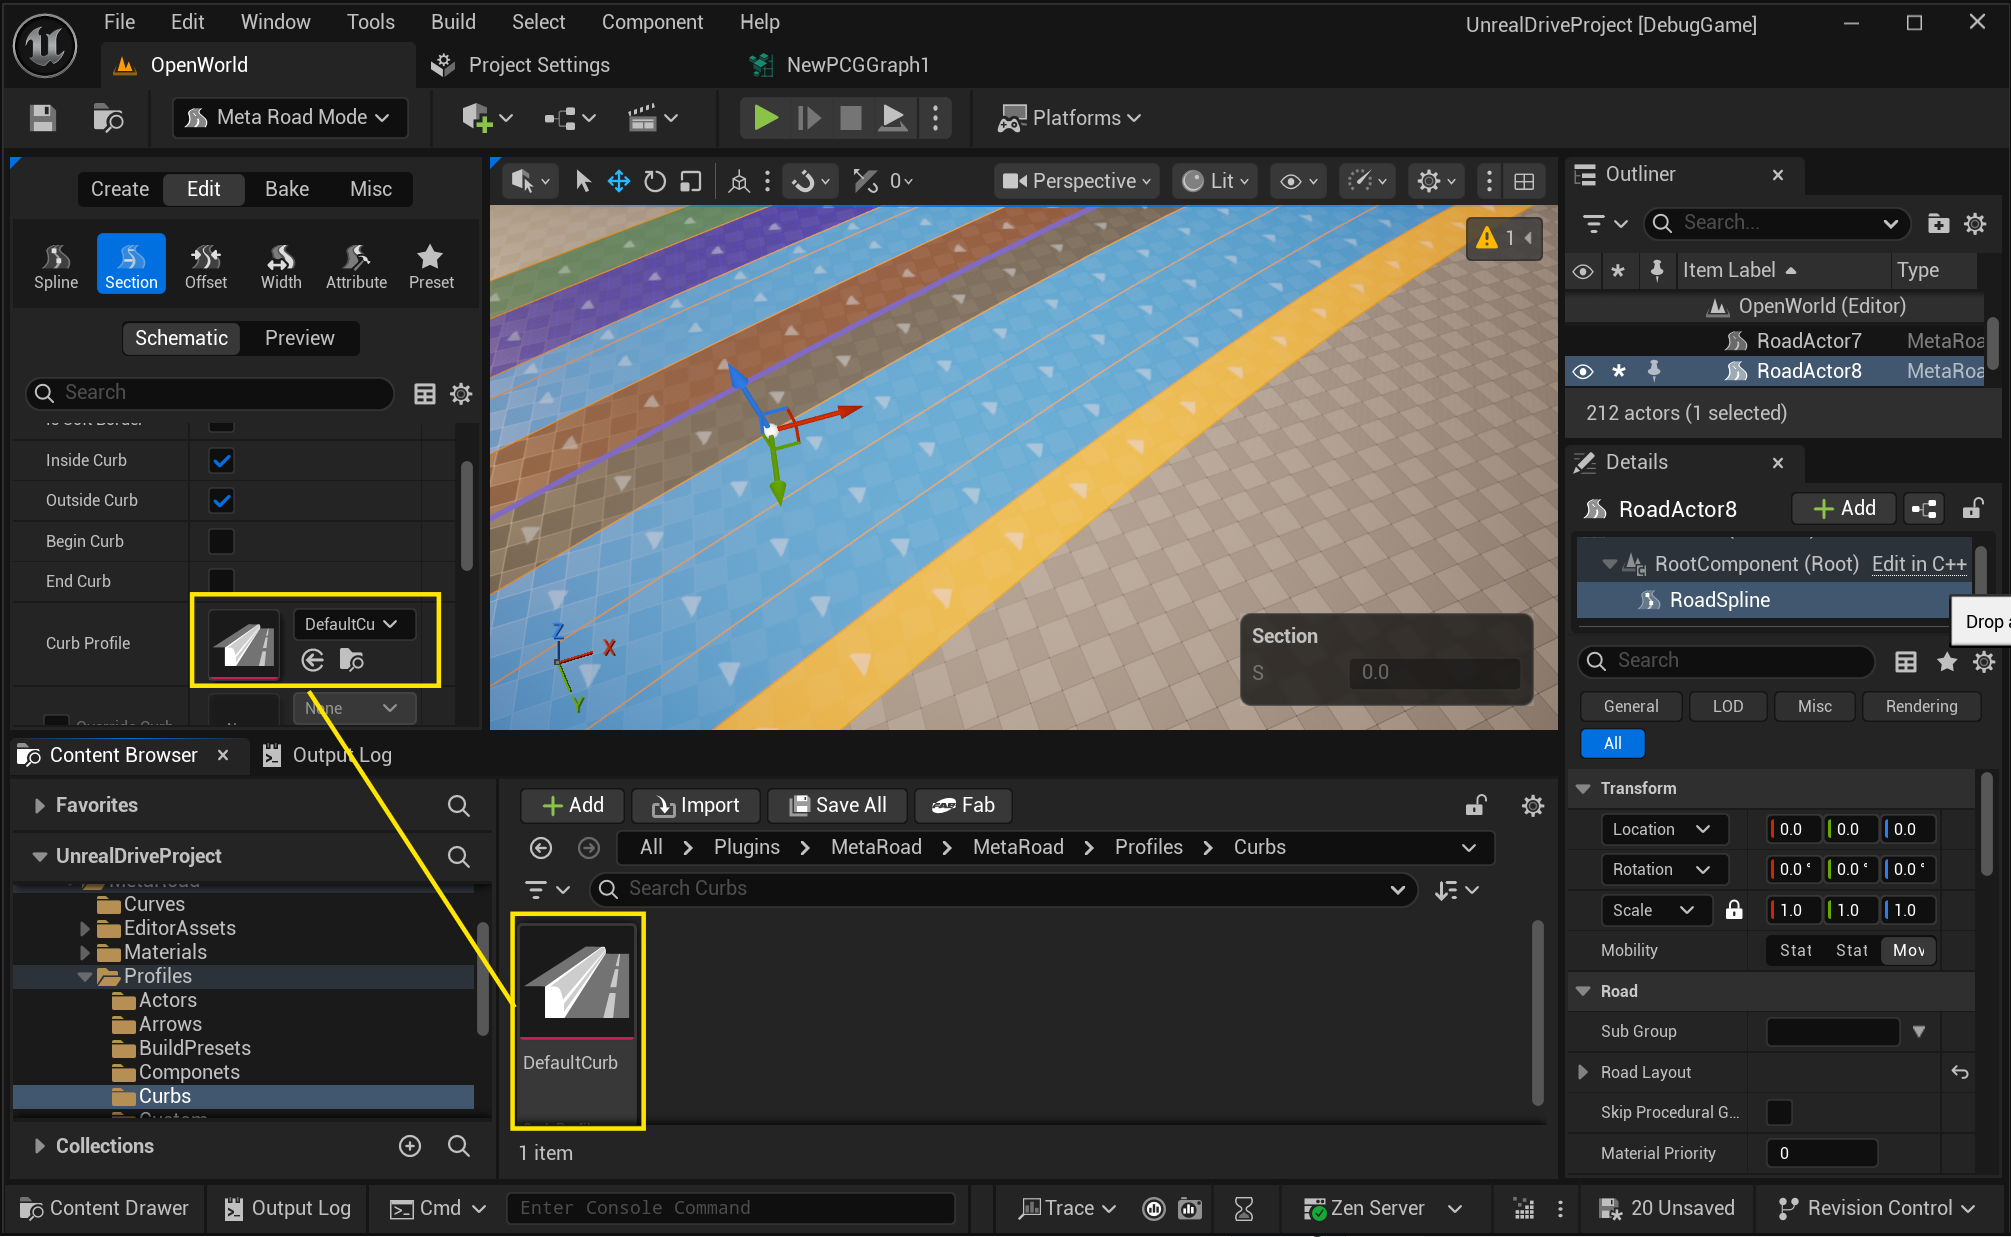The width and height of the screenshot is (2011, 1237).
Task: Switch to the Preview tab
Action: [x=299, y=338]
